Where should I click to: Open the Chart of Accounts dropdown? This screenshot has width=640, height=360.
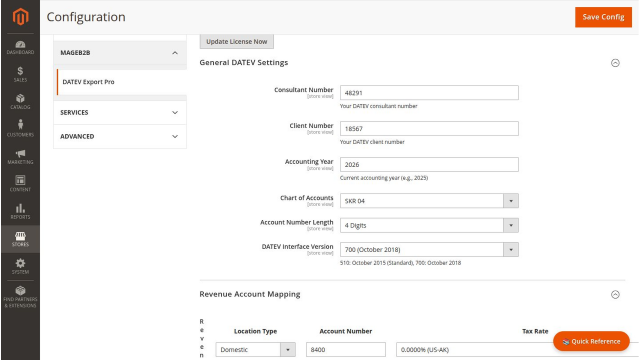[429, 201]
